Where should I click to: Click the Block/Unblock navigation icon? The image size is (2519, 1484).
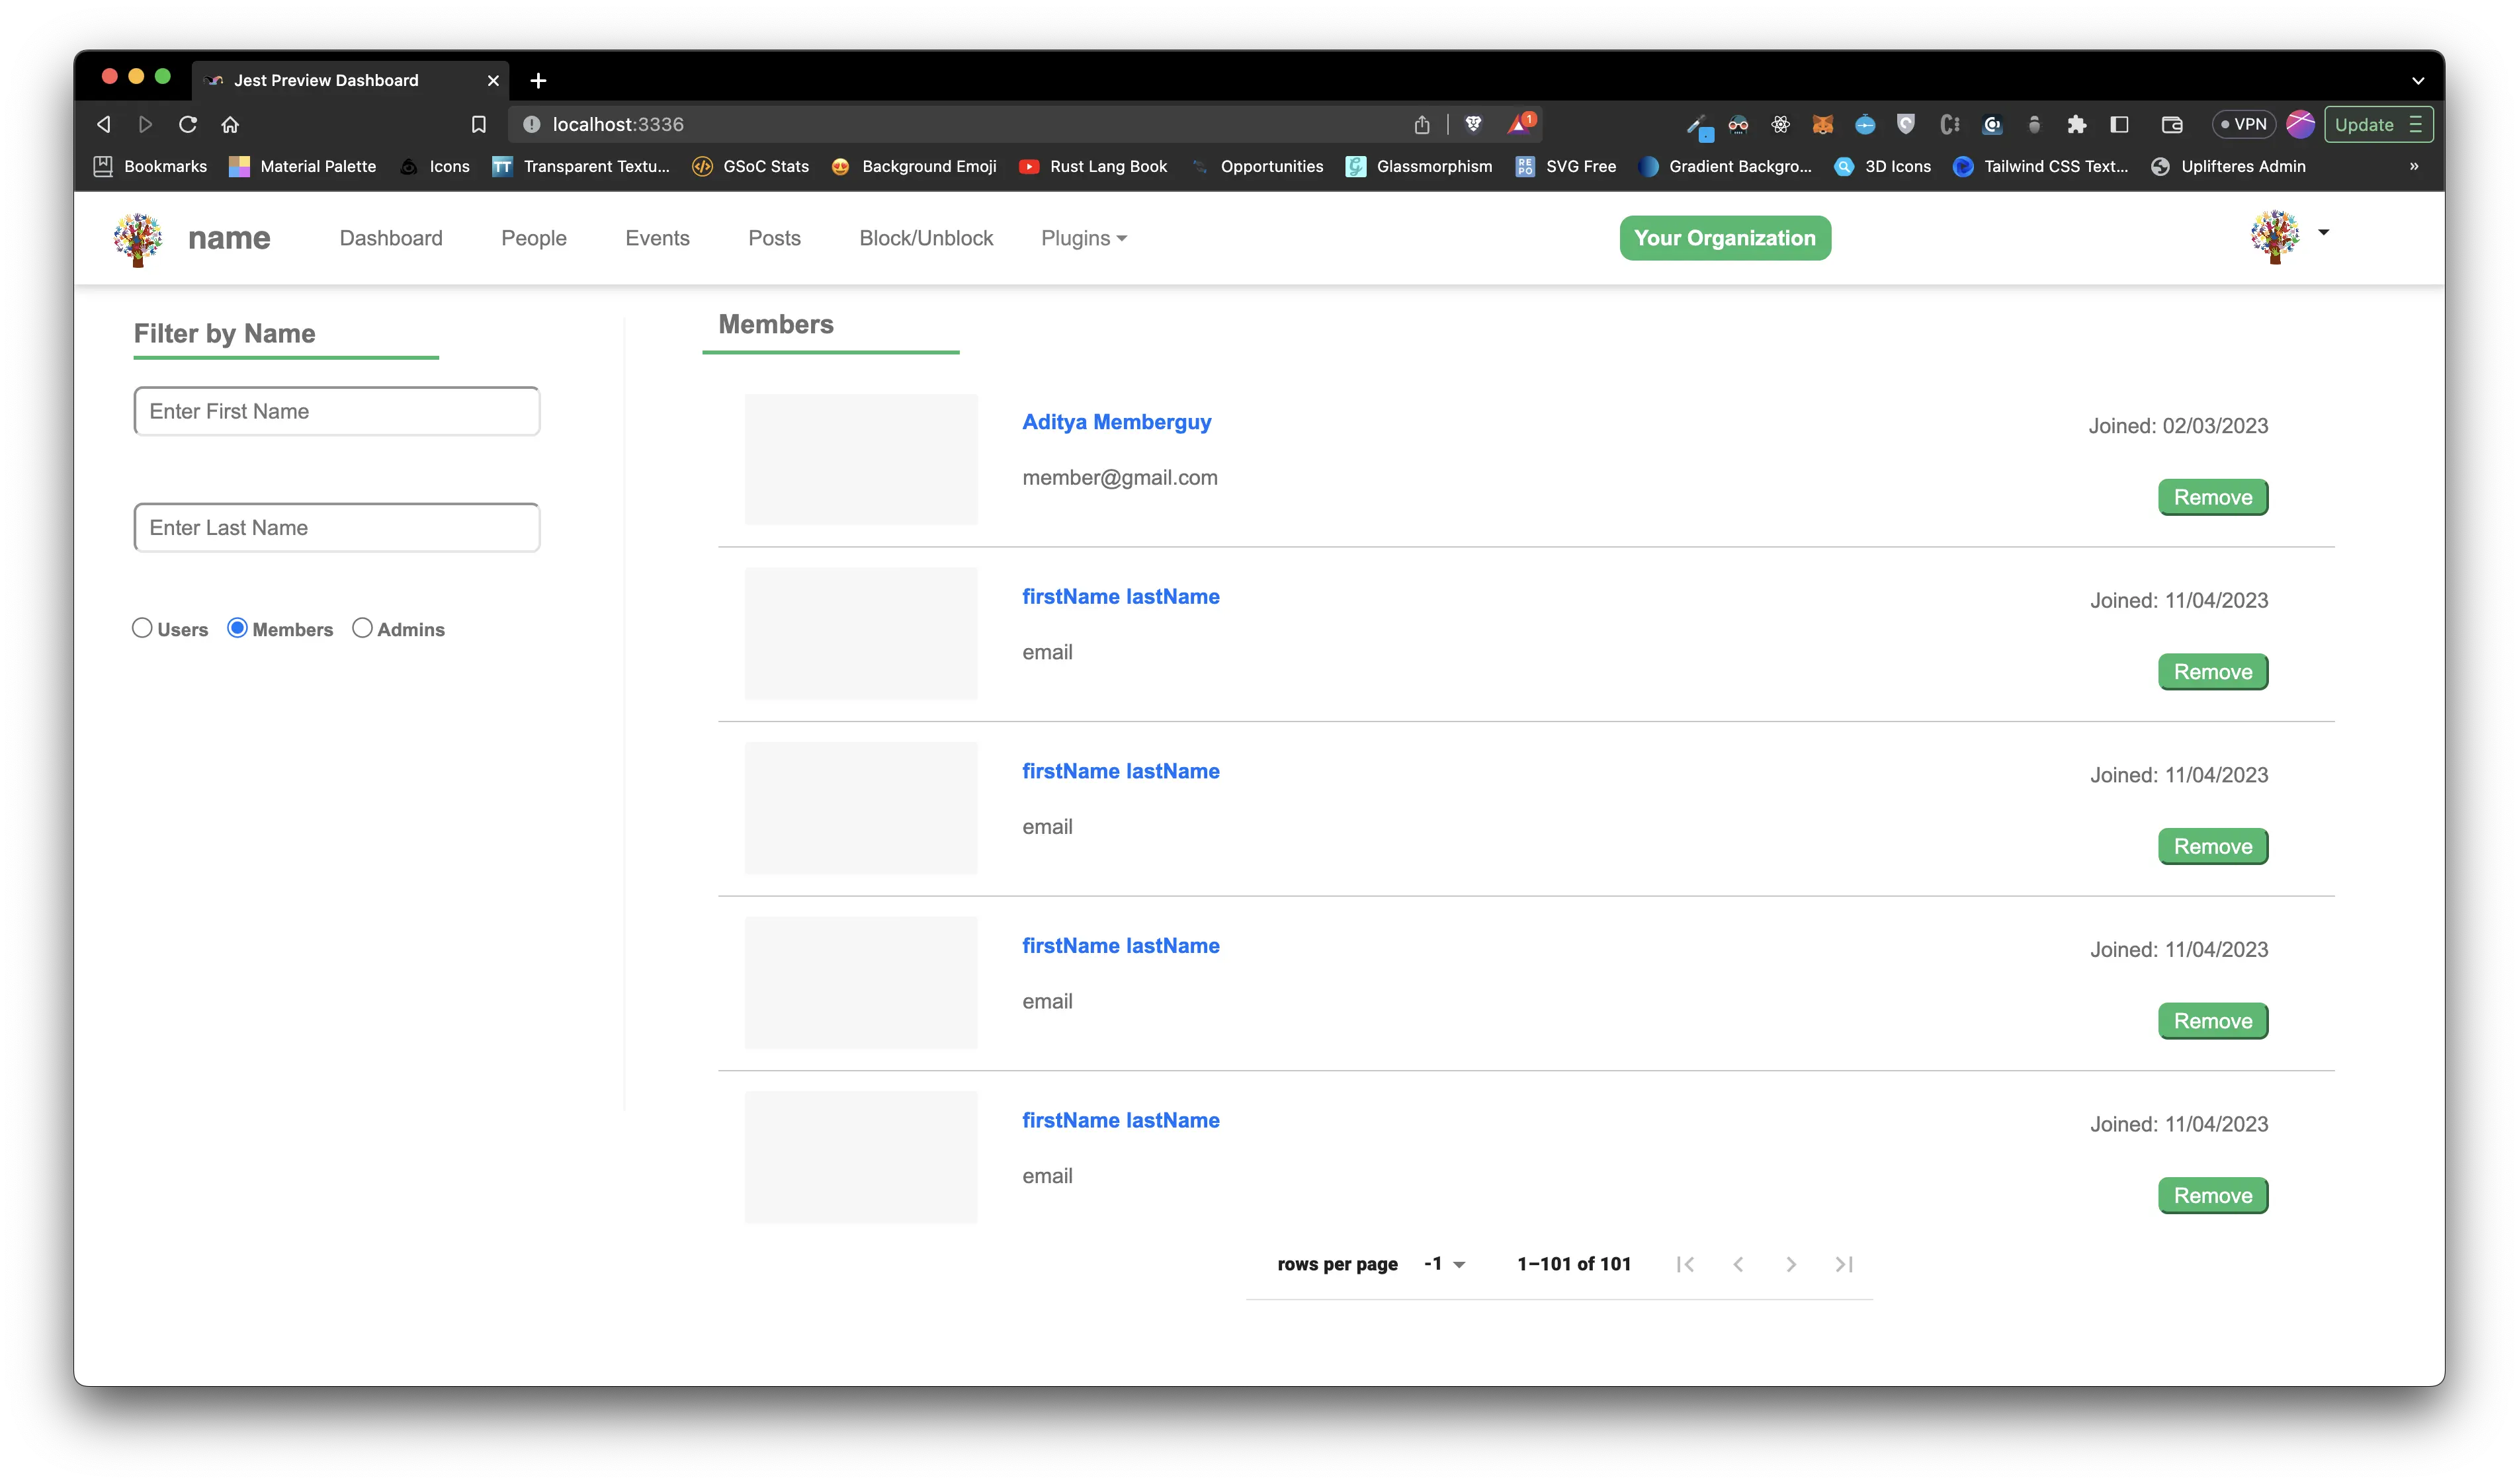tap(925, 237)
